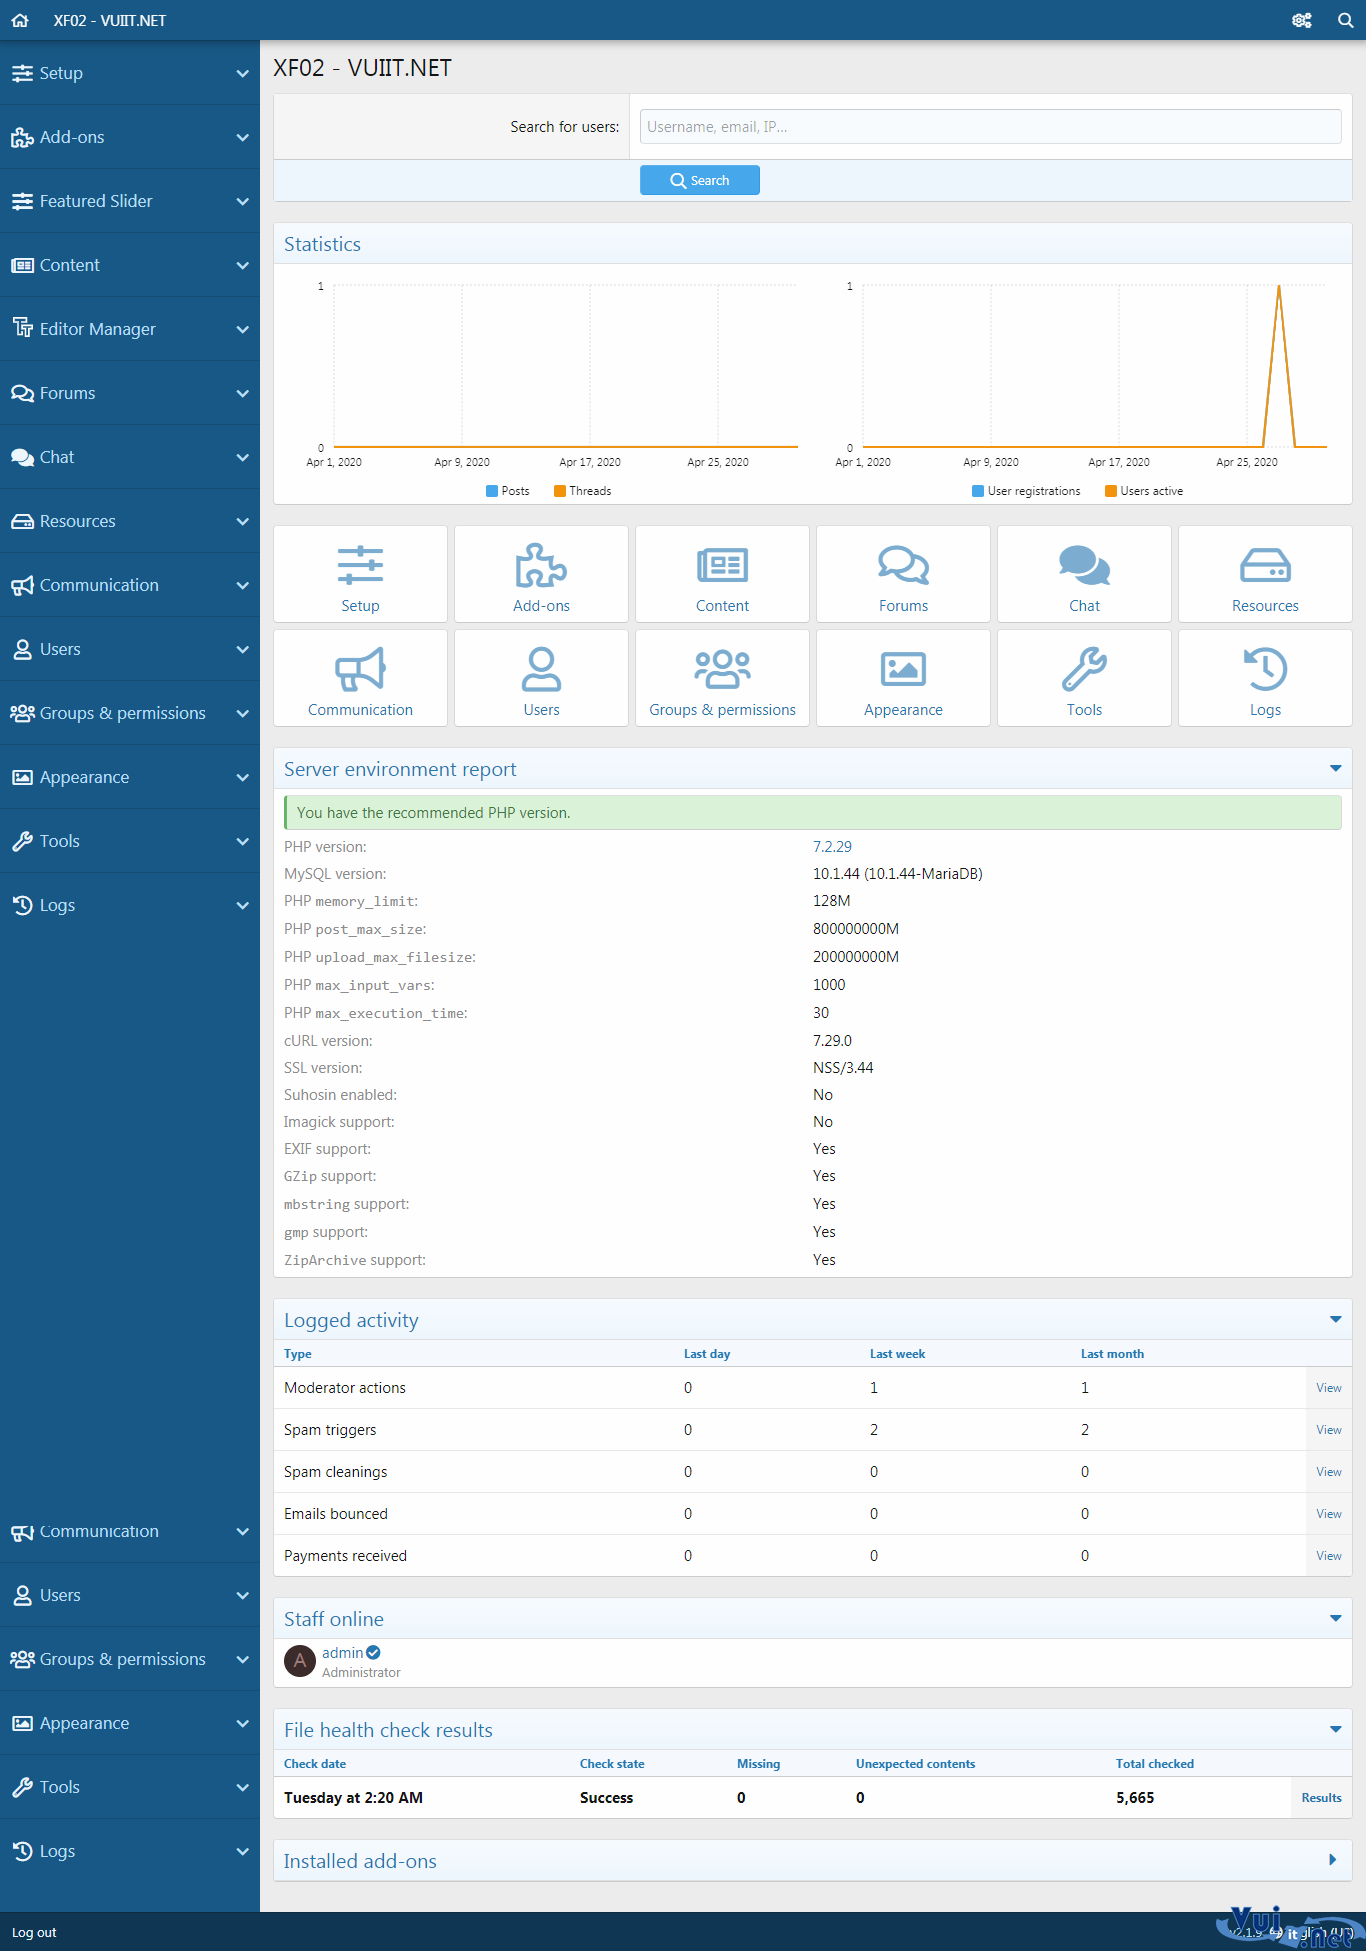The height and width of the screenshot is (1951, 1366).
Task: Open file health check Results link
Action: [x=1321, y=1798]
